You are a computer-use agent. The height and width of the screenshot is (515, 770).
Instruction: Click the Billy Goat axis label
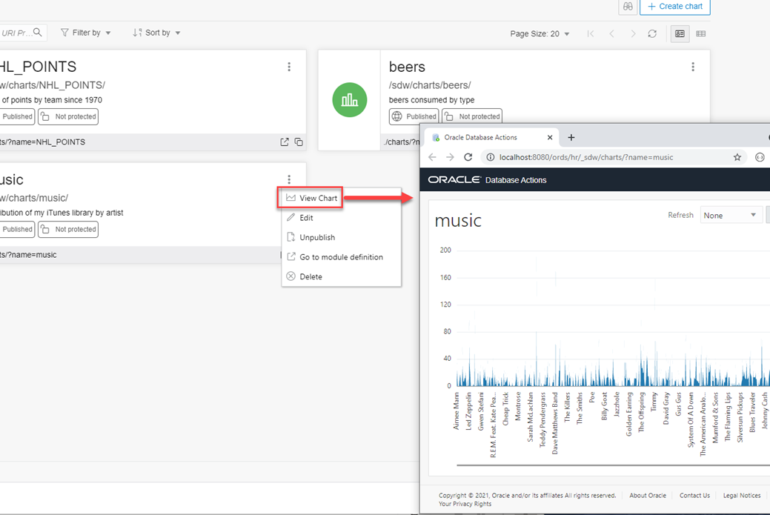tap(605, 406)
